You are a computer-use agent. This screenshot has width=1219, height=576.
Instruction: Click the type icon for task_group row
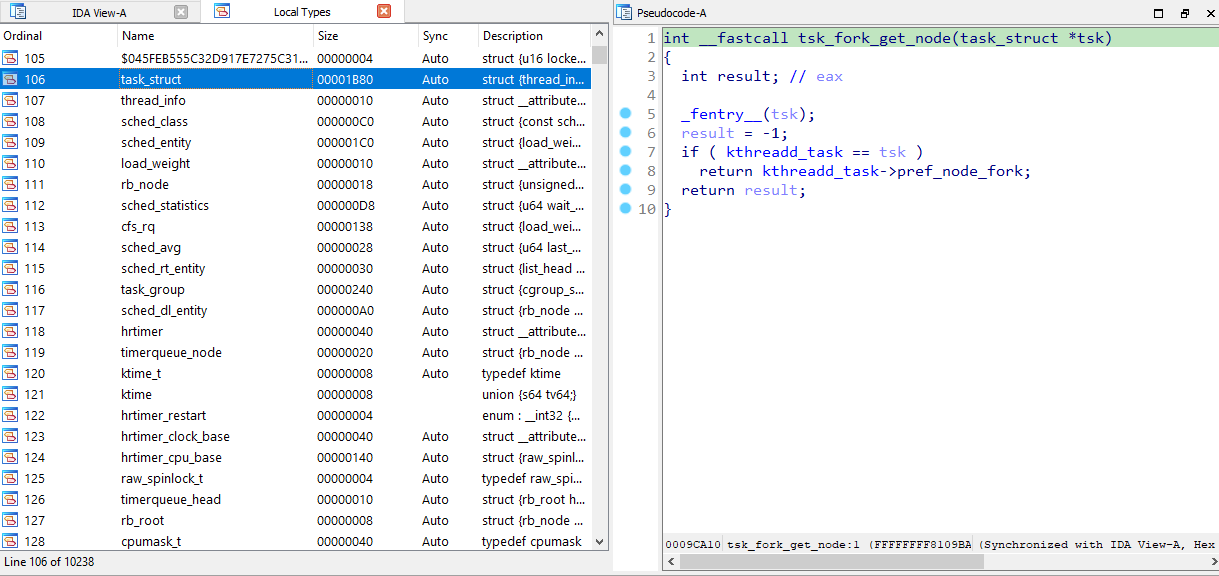tap(10, 289)
